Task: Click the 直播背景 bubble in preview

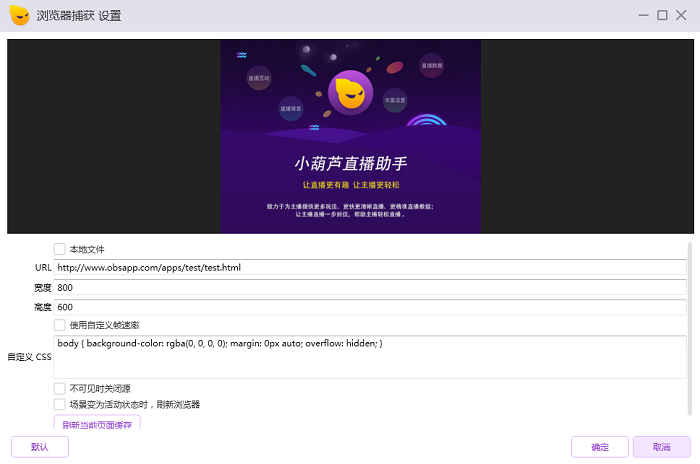Action: point(291,109)
